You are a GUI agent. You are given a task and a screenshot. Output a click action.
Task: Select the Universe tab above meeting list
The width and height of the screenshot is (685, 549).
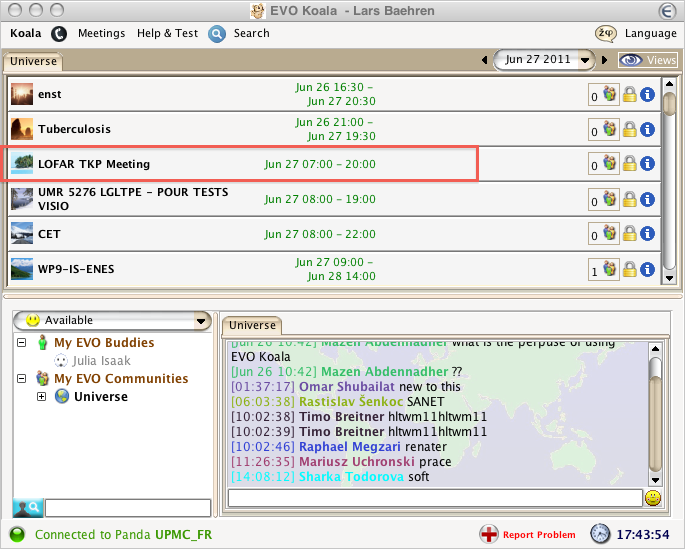[33, 61]
